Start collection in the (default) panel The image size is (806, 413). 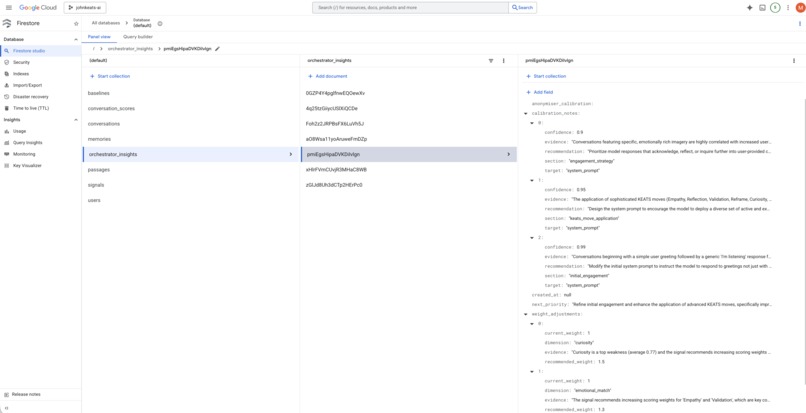tap(110, 76)
